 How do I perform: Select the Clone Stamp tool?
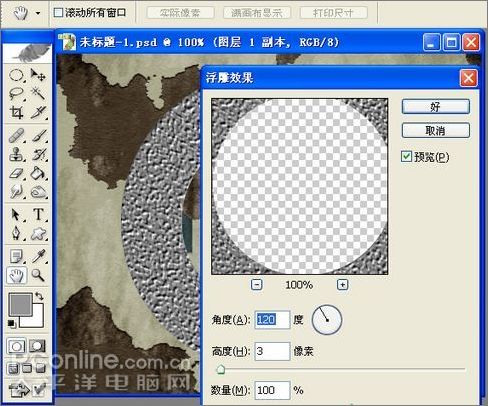[16, 155]
